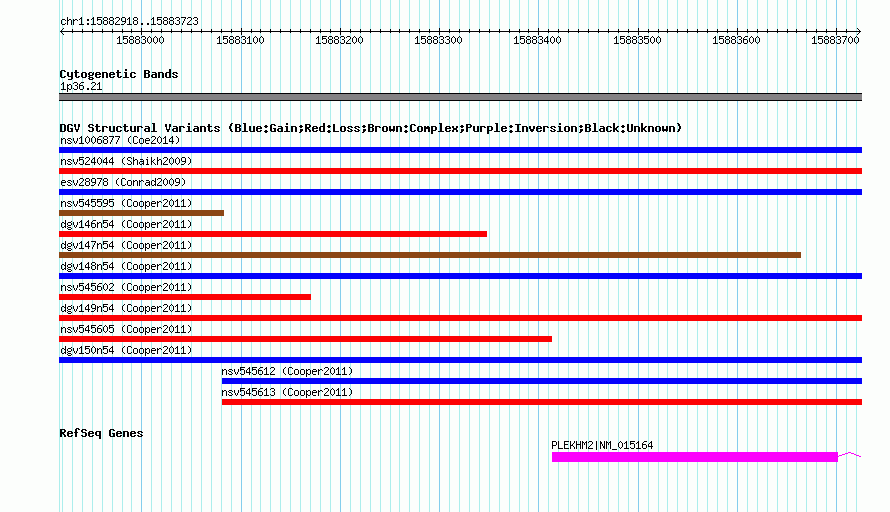The width and height of the screenshot is (890, 512).
Task: Select the long brown dgv147n54 bar
Action: 430,255
